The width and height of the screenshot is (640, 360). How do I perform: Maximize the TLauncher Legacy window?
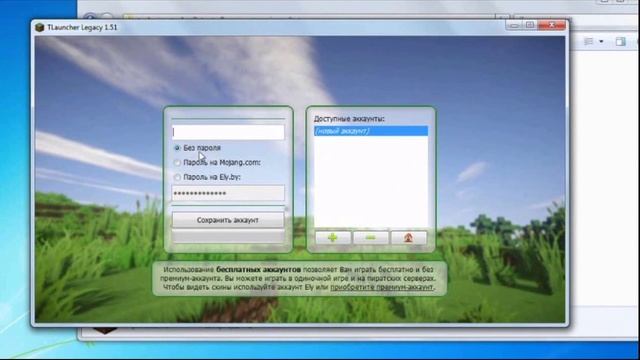coord(530,25)
